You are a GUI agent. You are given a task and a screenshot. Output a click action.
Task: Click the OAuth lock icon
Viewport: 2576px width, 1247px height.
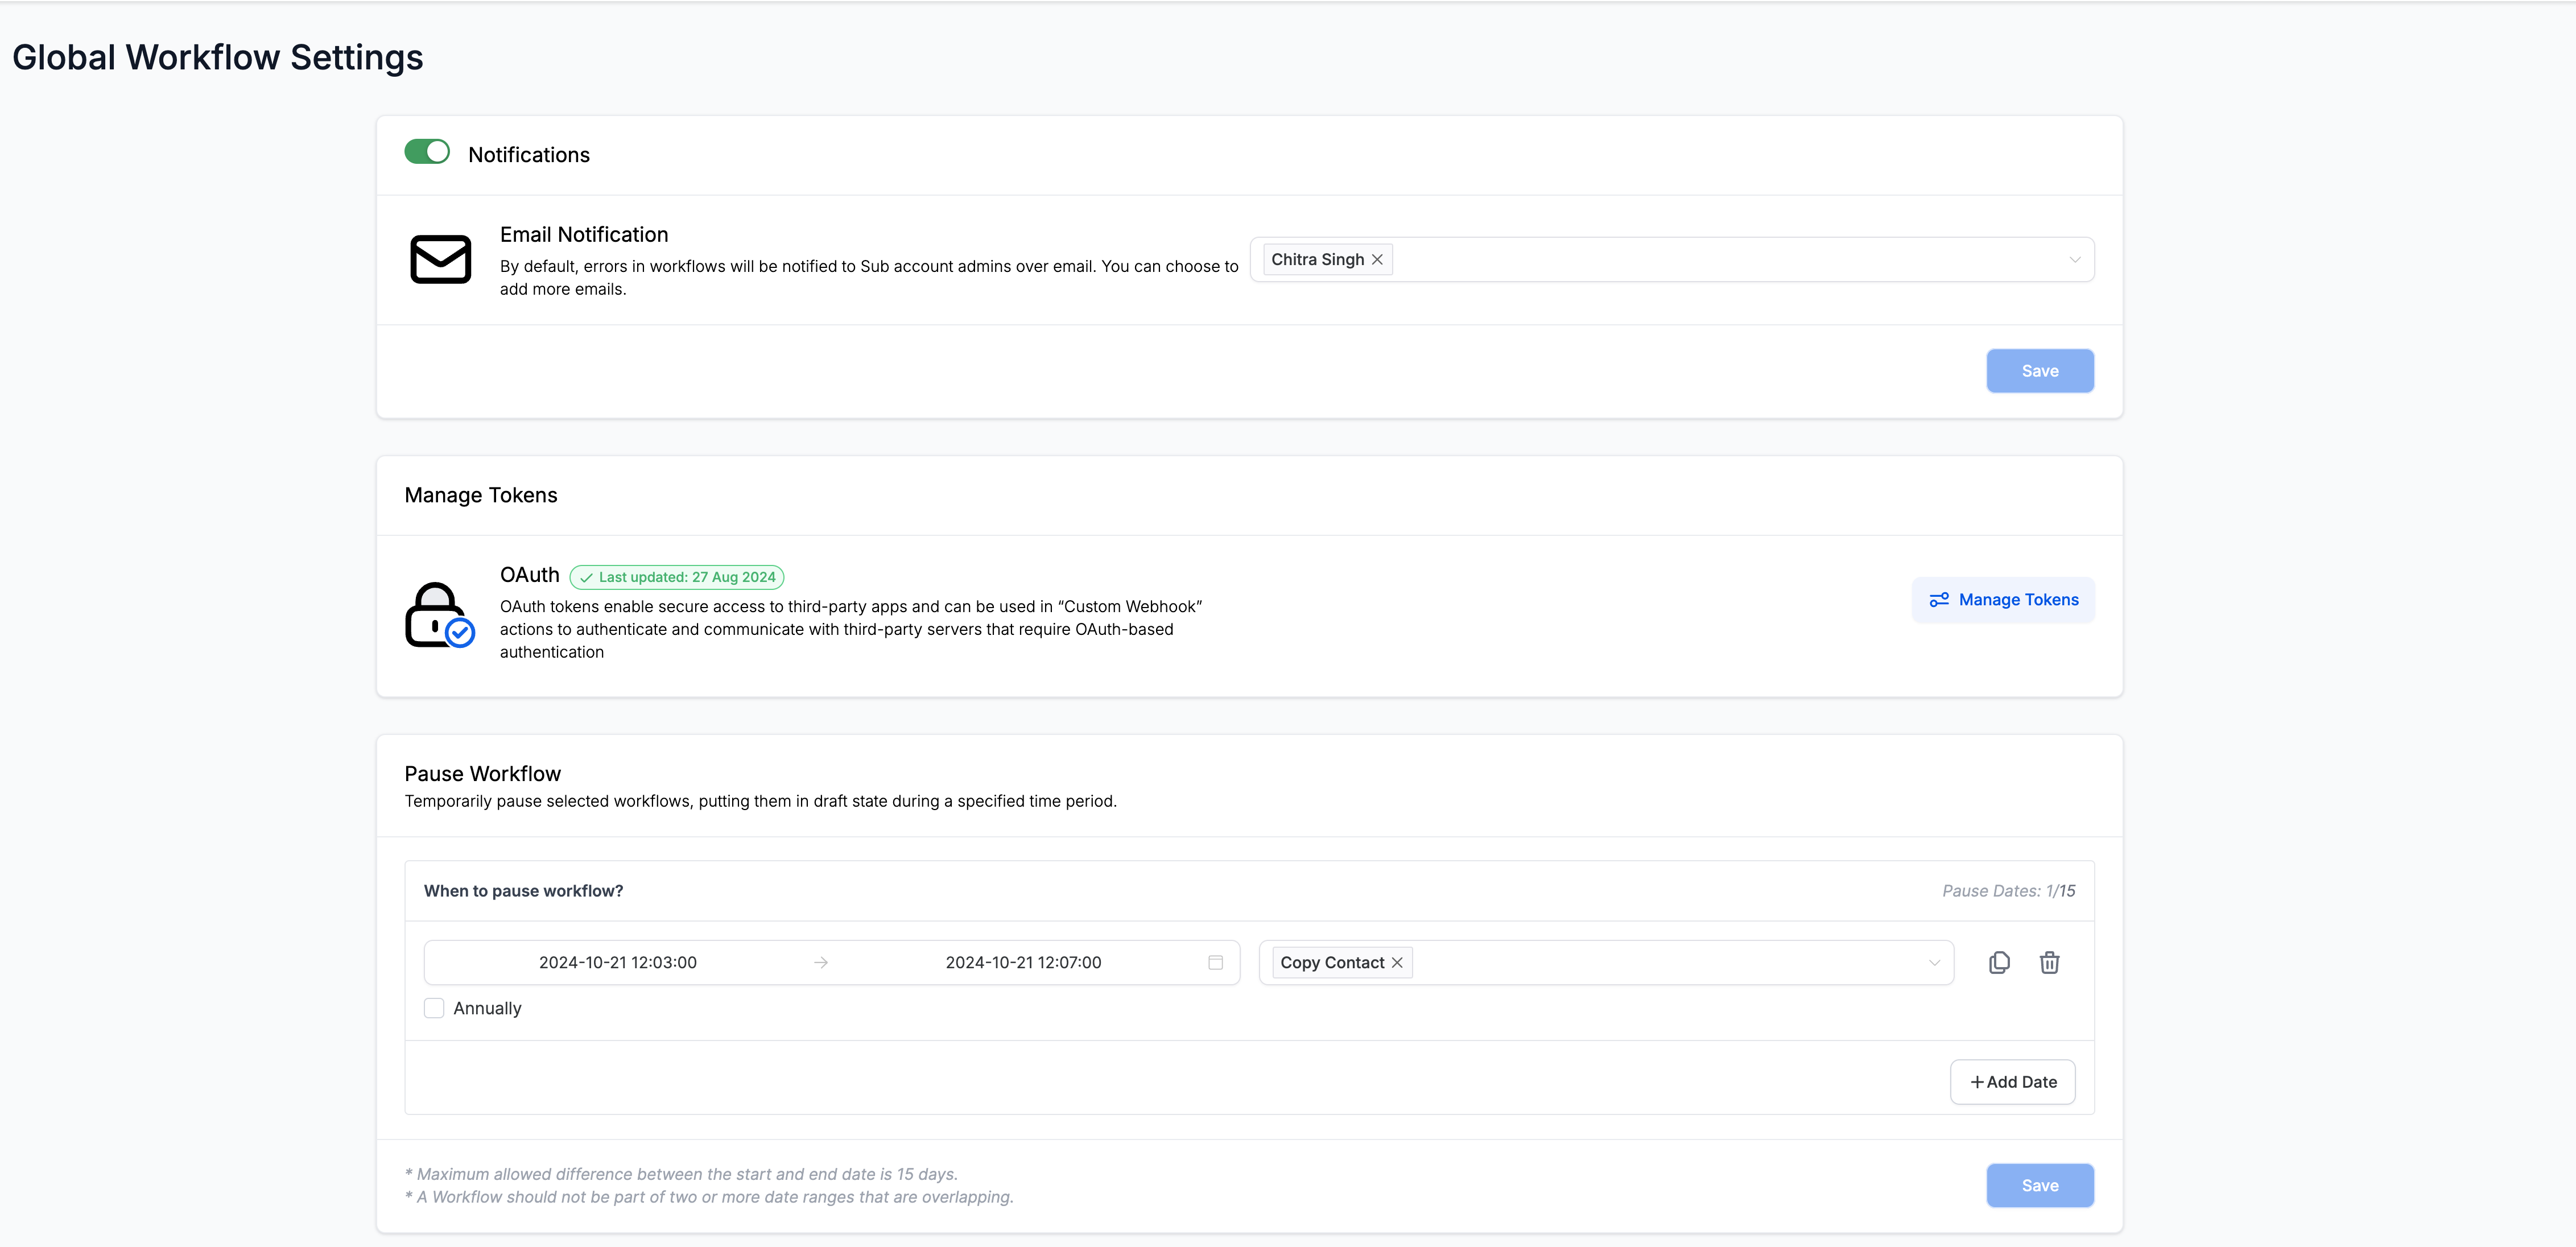point(438,615)
